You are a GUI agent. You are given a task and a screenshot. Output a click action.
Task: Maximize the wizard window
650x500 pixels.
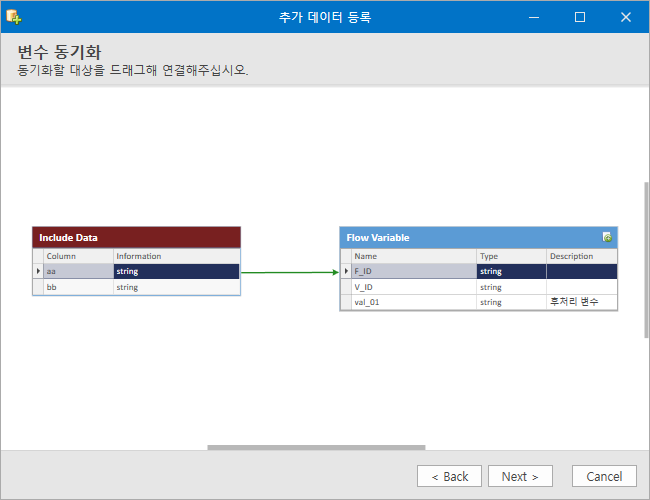coord(580,17)
